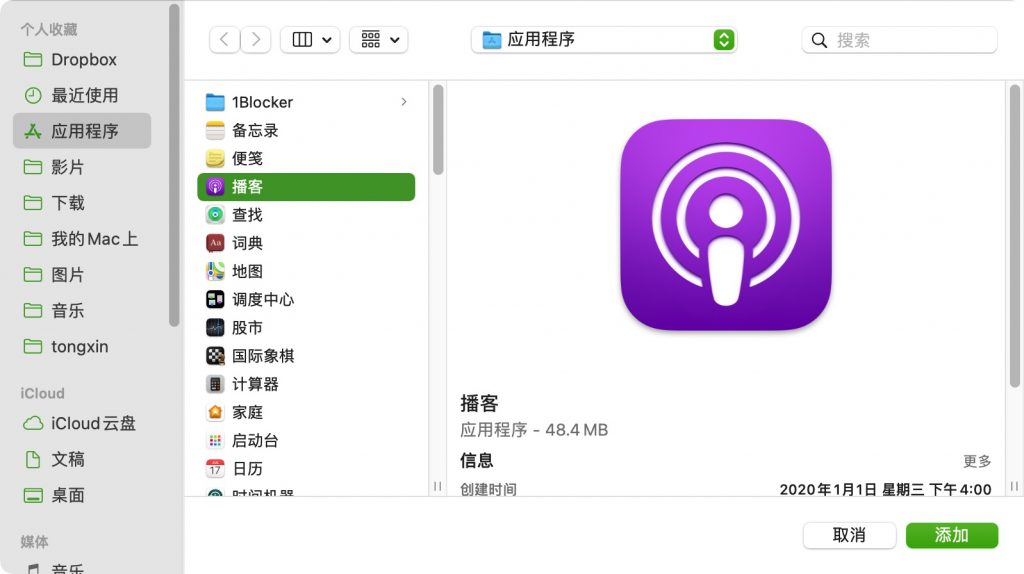Viewport: 1024px width, 574px height.
Task: Click the 应用程序 - 48.4 MB text
Action: coord(534,430)
